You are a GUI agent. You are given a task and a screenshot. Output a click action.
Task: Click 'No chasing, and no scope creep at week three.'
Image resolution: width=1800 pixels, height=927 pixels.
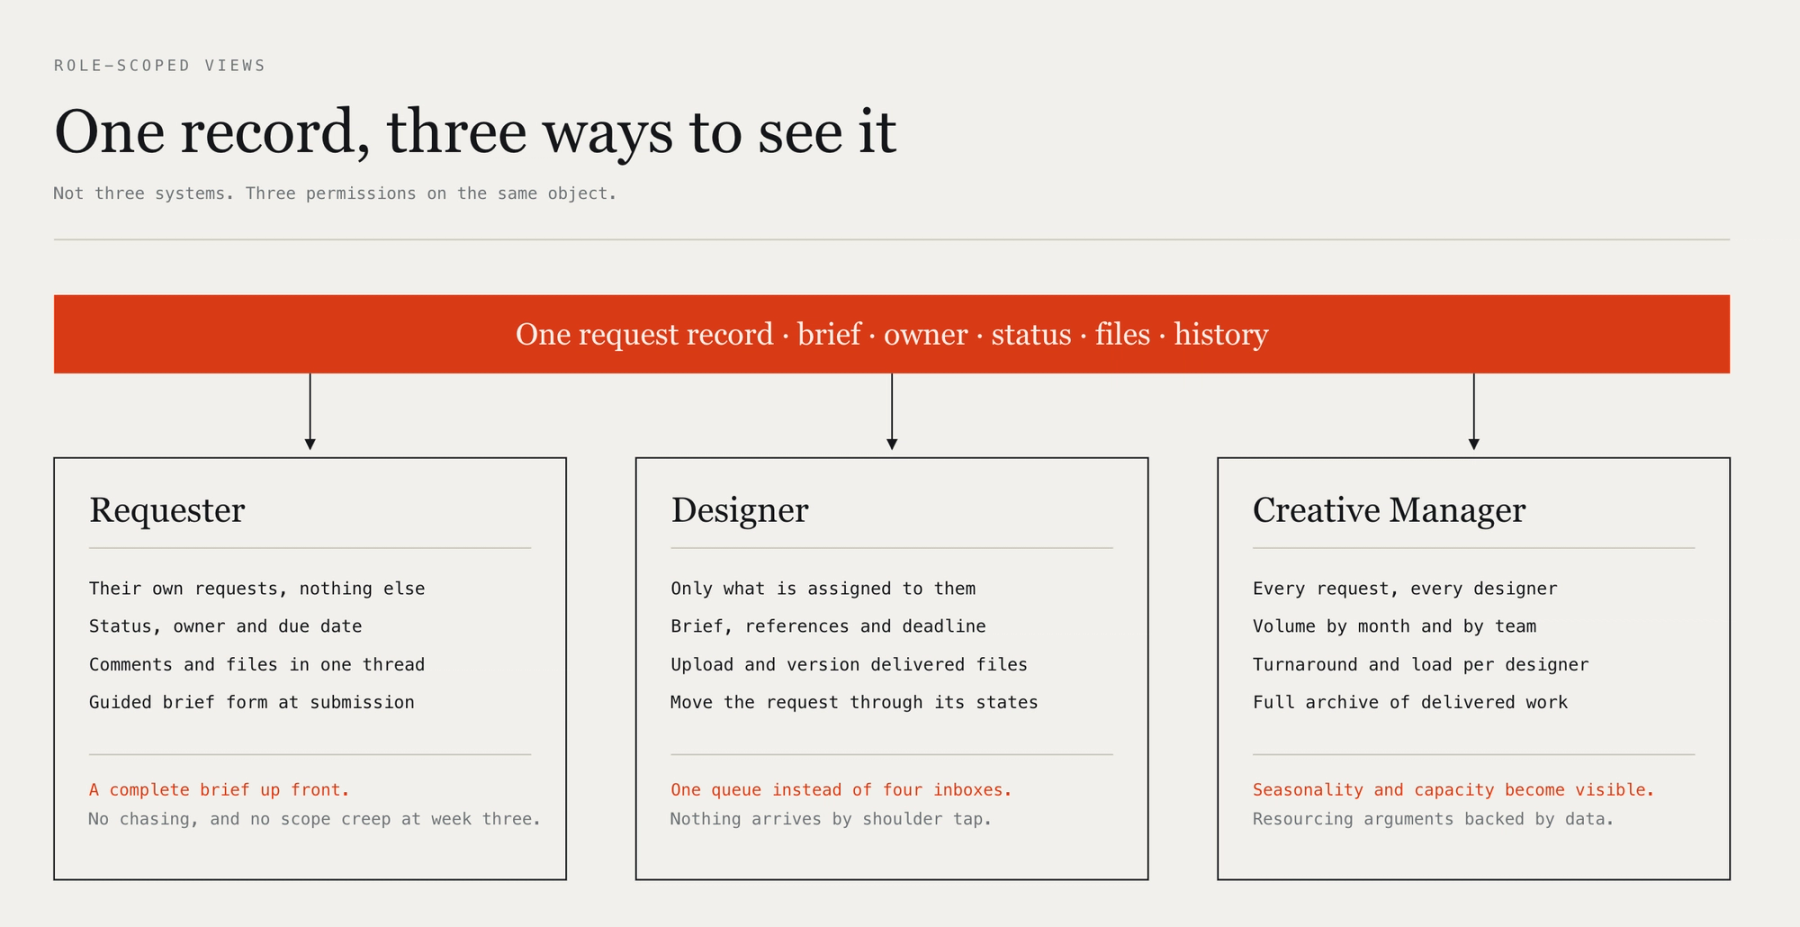click(x=314, y=819)
